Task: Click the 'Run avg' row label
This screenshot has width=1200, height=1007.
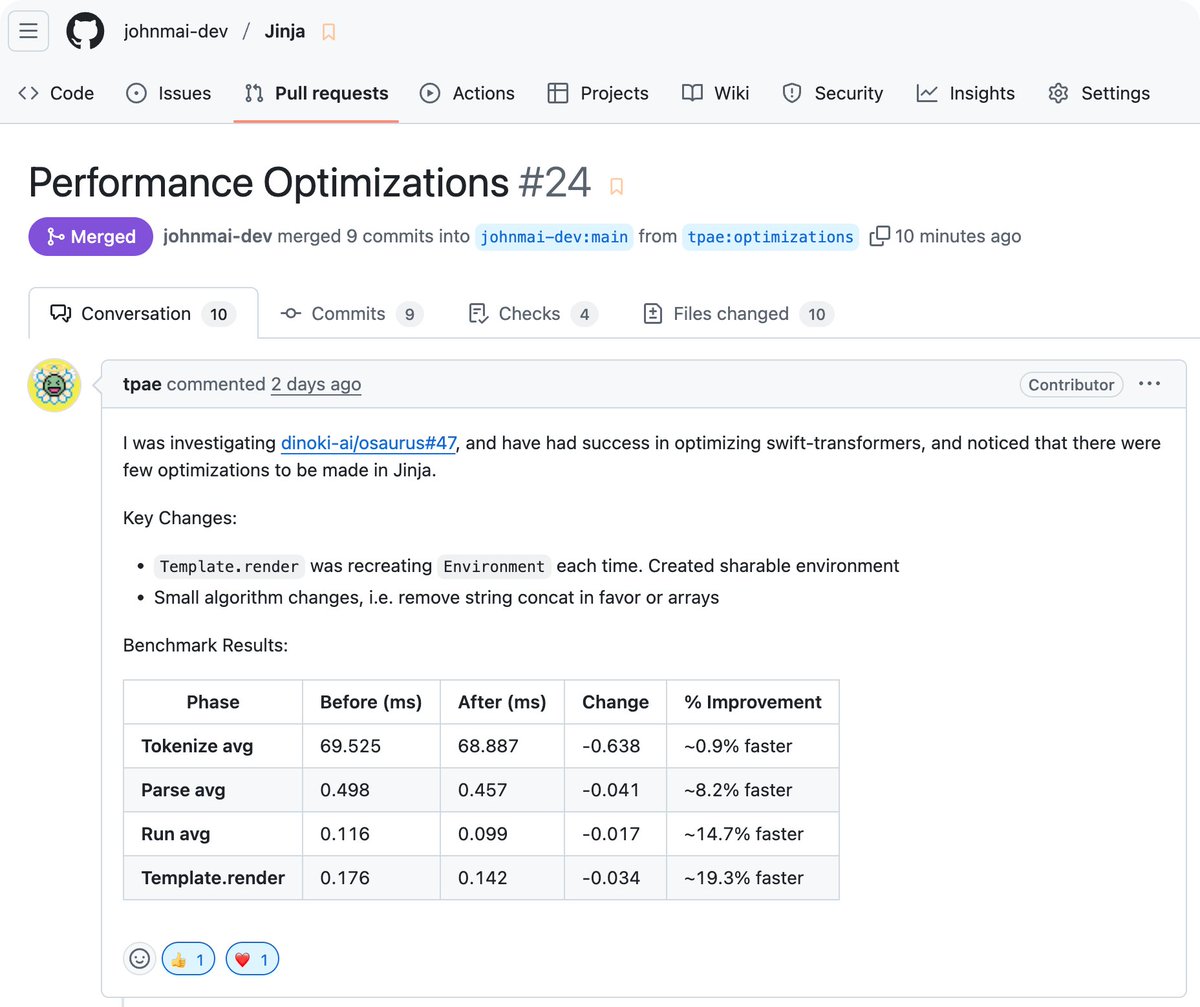Action: 176,834
